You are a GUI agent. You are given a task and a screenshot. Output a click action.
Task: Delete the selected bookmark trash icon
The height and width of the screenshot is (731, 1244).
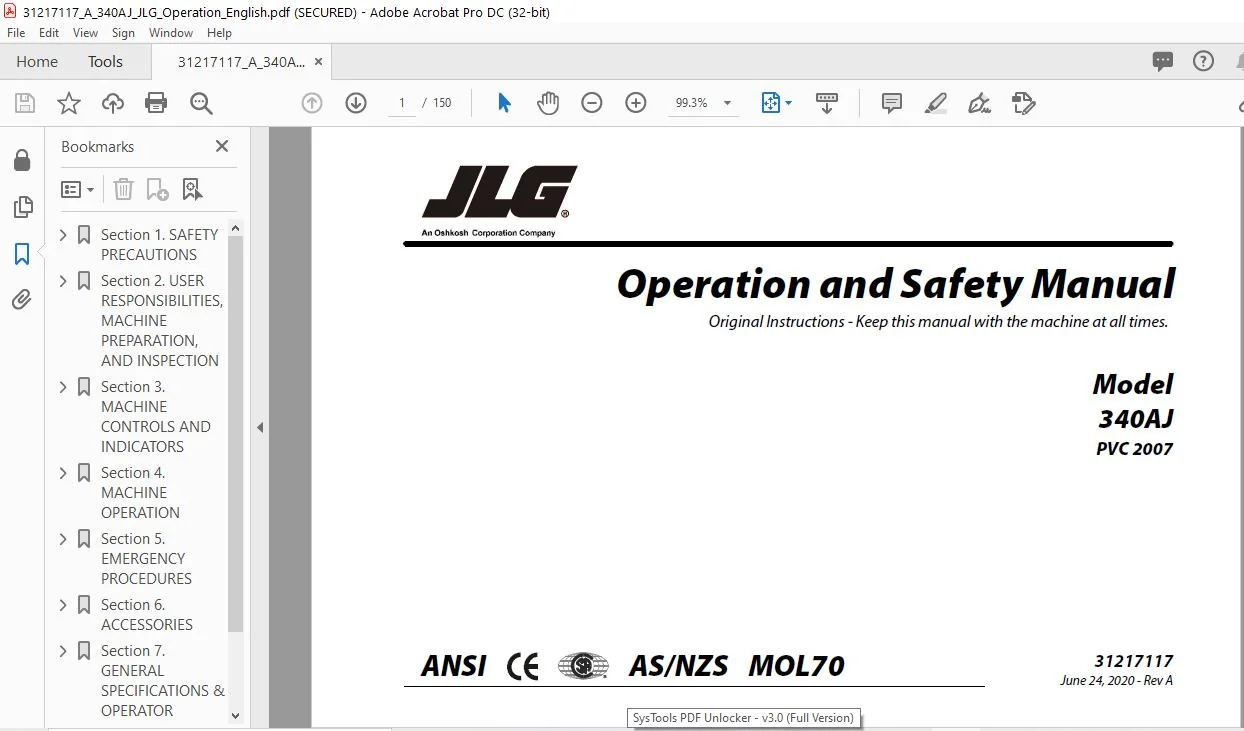[x=123, y=189]
